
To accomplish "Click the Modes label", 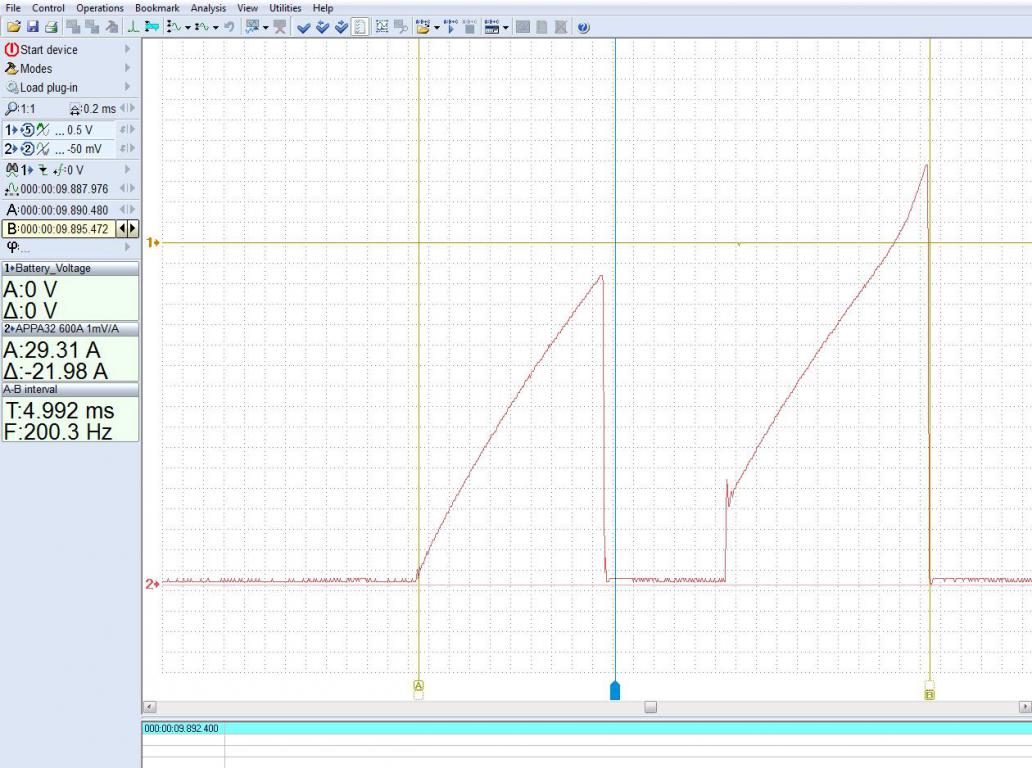I will 36,69.
